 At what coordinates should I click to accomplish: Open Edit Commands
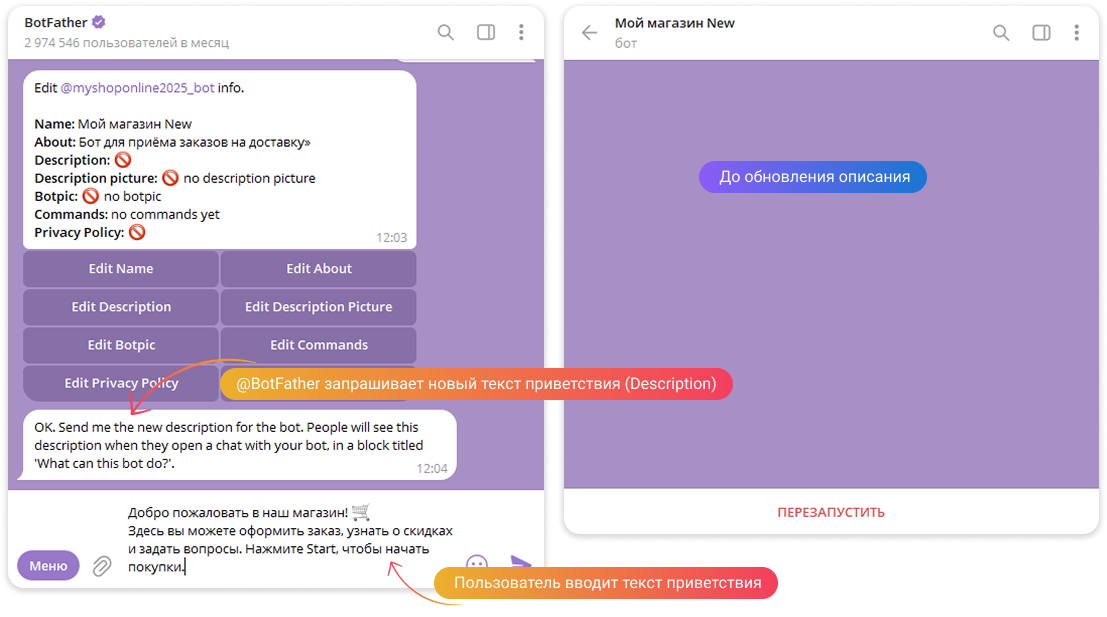click(x=318, y=345)
